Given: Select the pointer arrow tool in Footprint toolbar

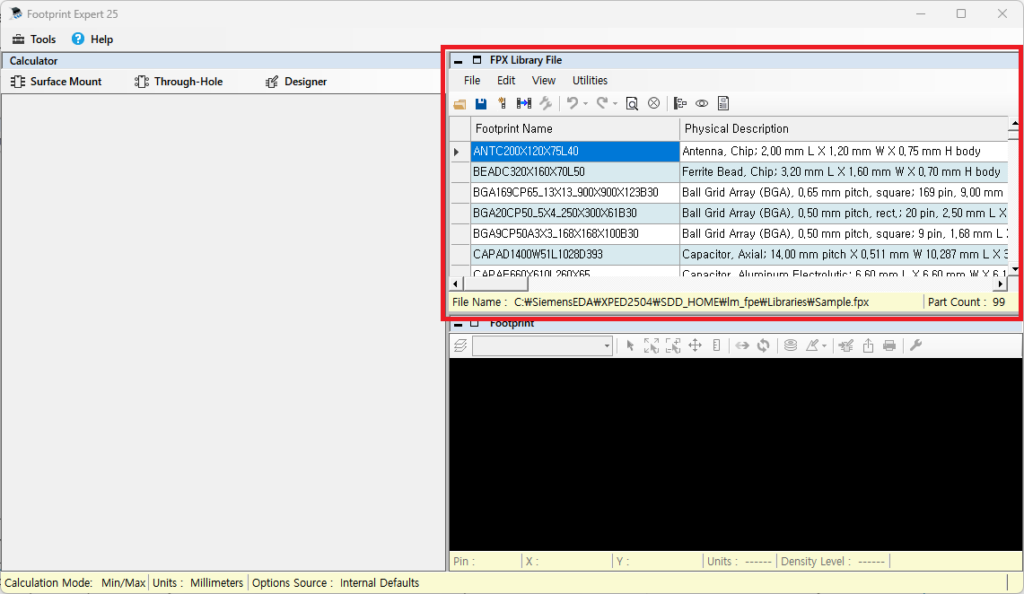Looking at the screenshot, I should (630, 346).
